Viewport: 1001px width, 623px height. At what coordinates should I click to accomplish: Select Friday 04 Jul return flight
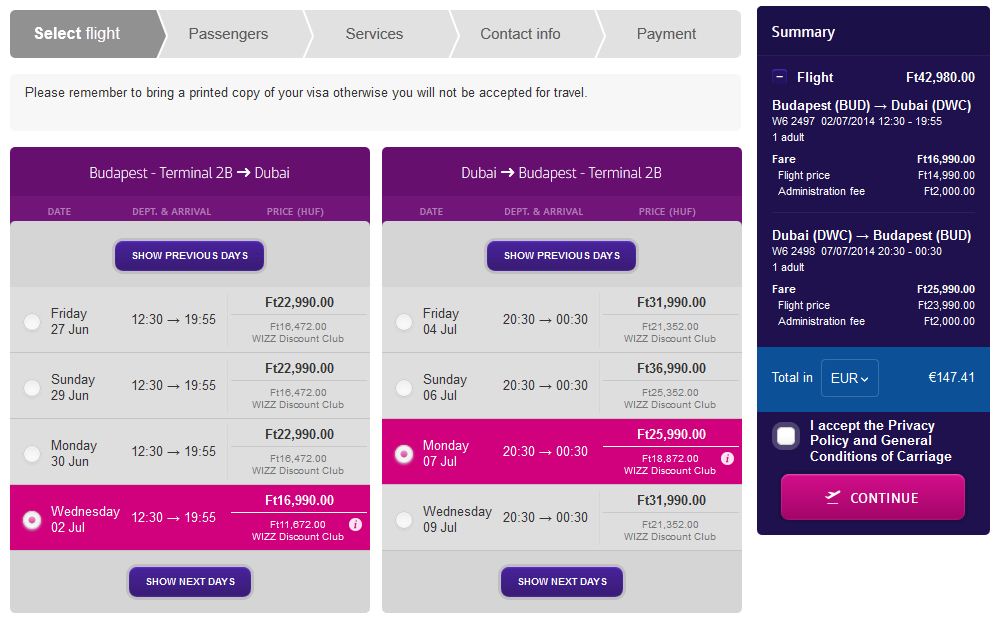[404, 321]
